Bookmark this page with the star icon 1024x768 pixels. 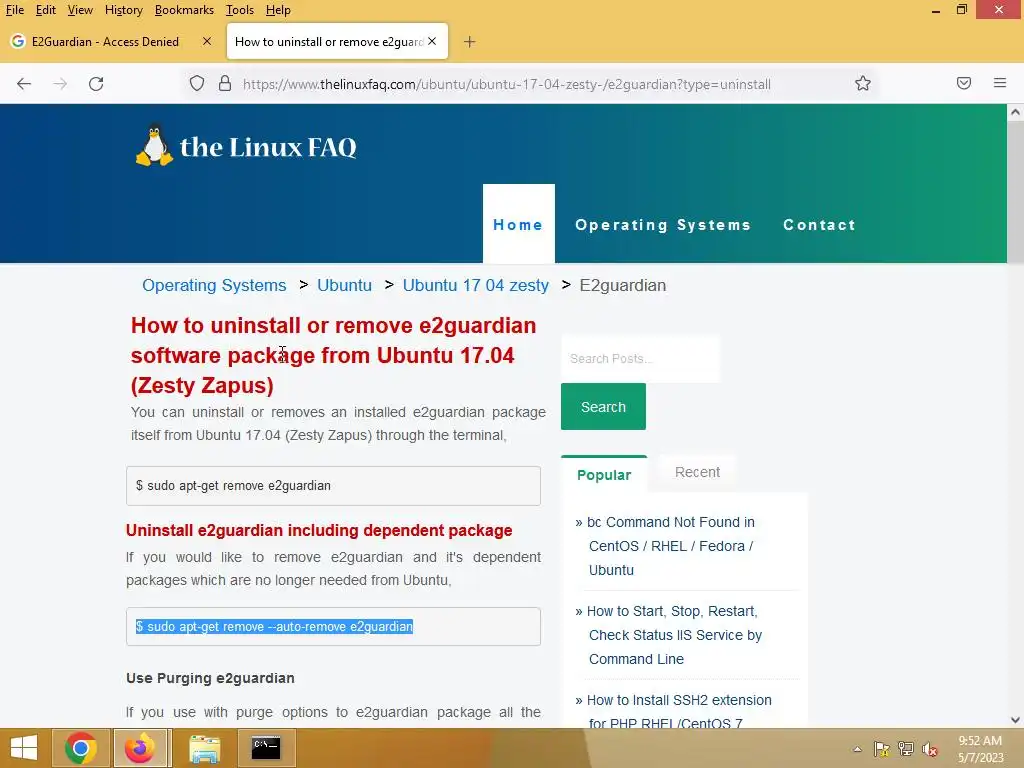click(x=863, y=84)
